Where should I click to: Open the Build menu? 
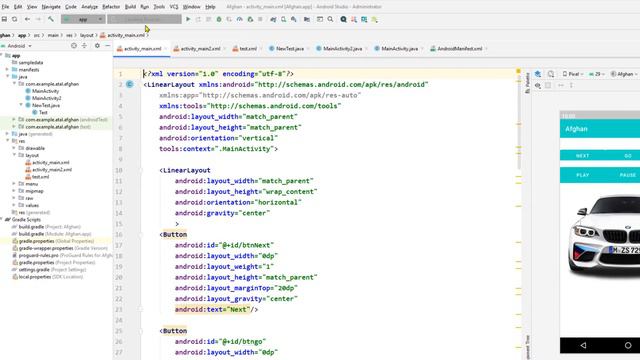click(130, 7)
